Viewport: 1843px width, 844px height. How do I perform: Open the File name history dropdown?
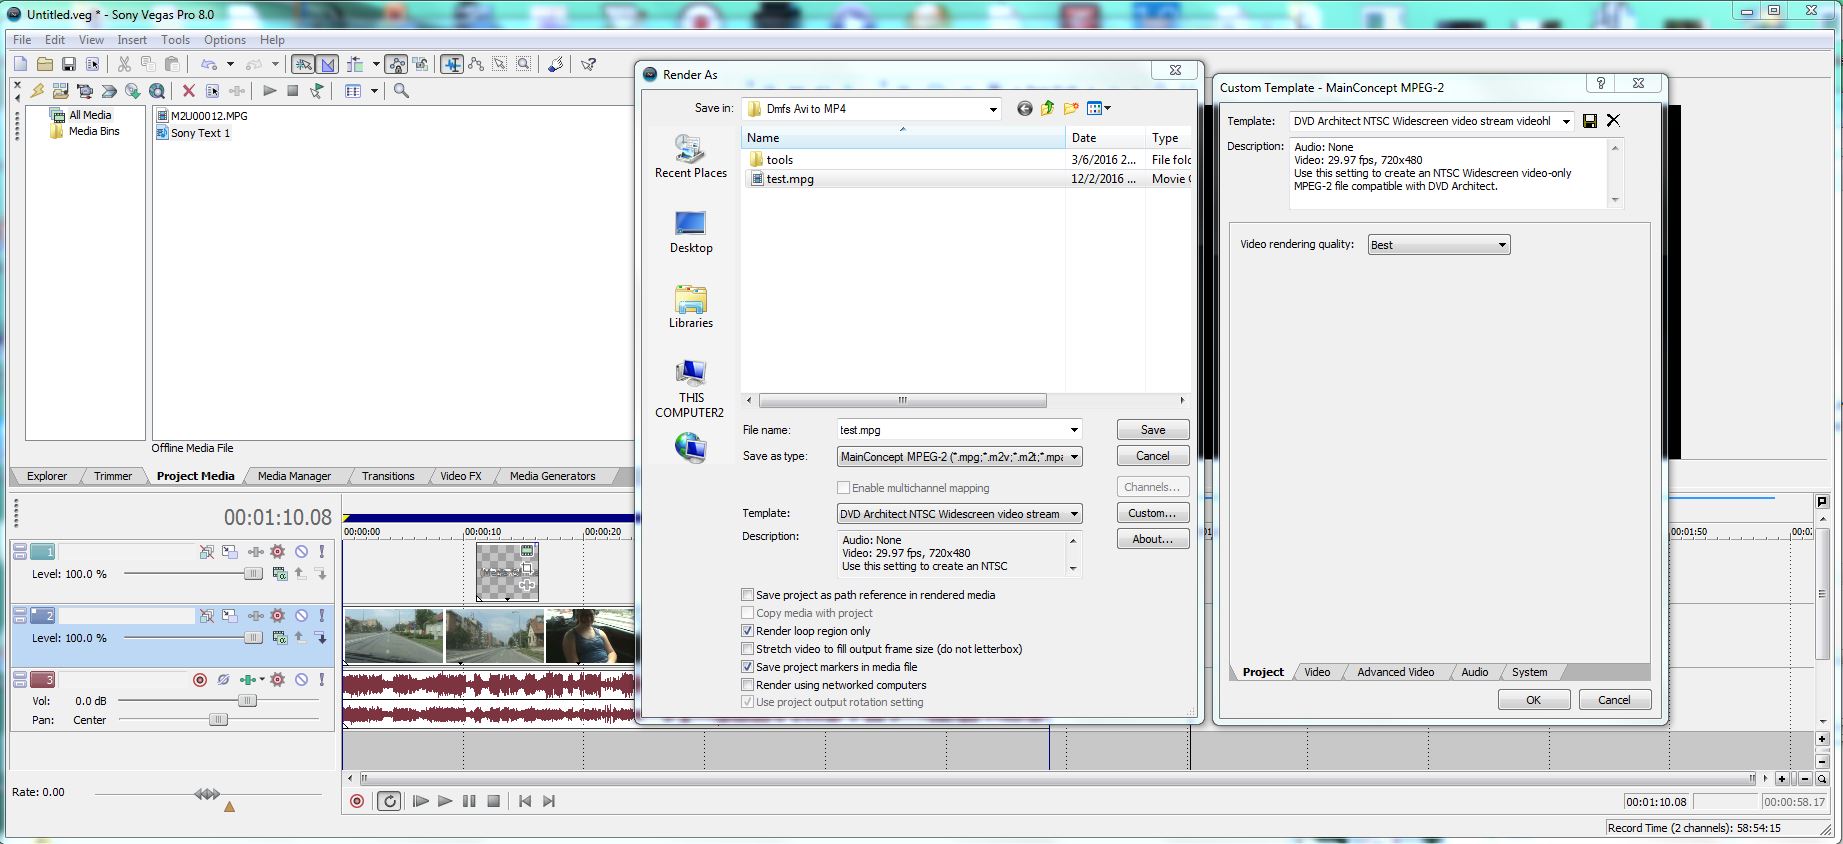[x=1074, y=430]
